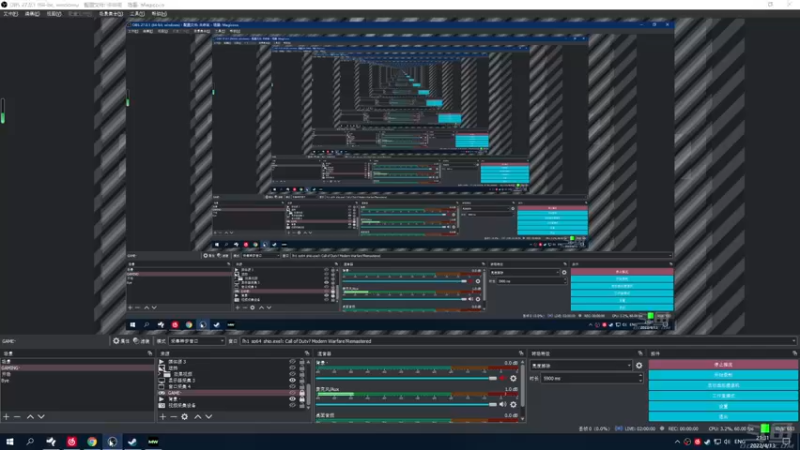Click the Sources list vertical scrollbar

[308, 393]
